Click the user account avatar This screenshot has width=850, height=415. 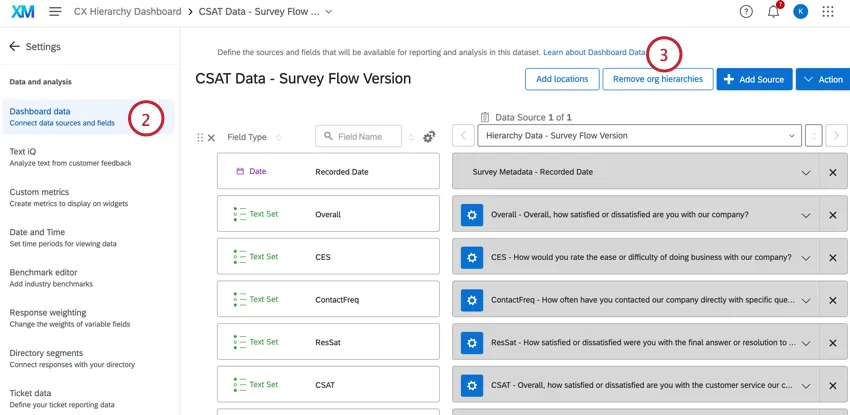point(800,12)
